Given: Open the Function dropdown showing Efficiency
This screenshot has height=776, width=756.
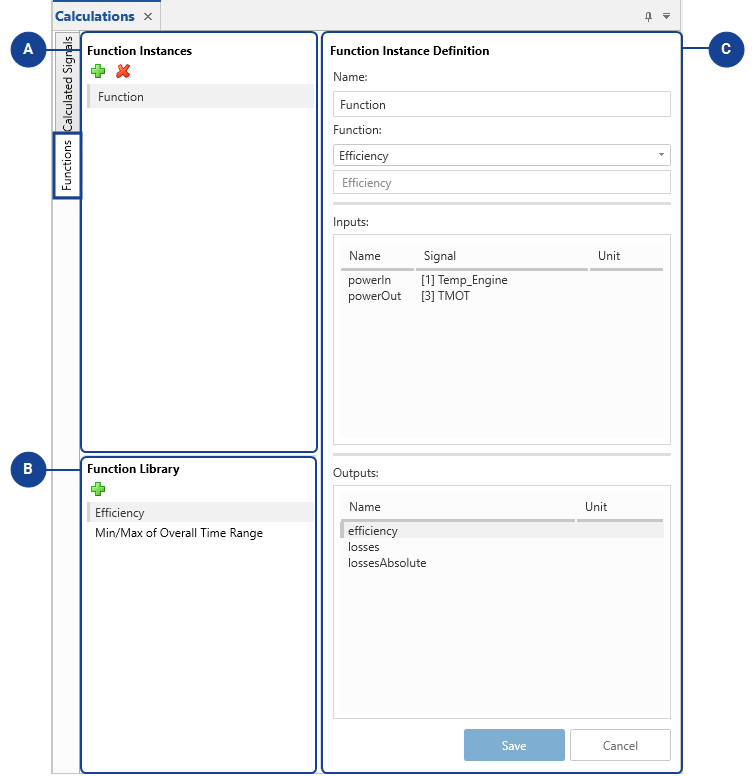Looking at the screenshot, I should (x=501, y=156).
